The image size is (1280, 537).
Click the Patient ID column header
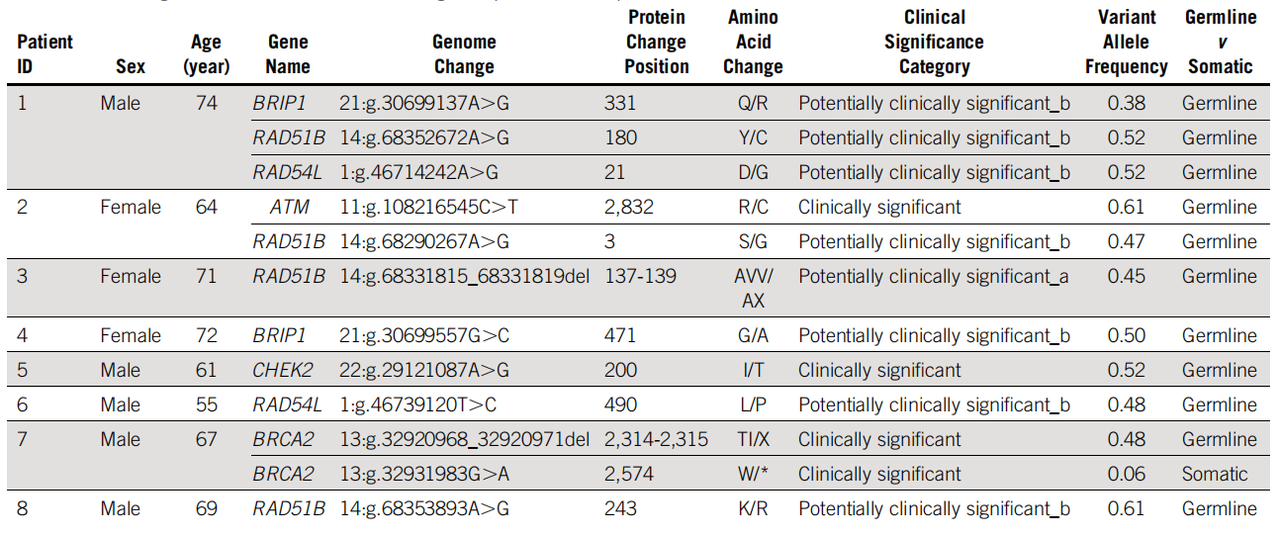(x=45, y=54)
